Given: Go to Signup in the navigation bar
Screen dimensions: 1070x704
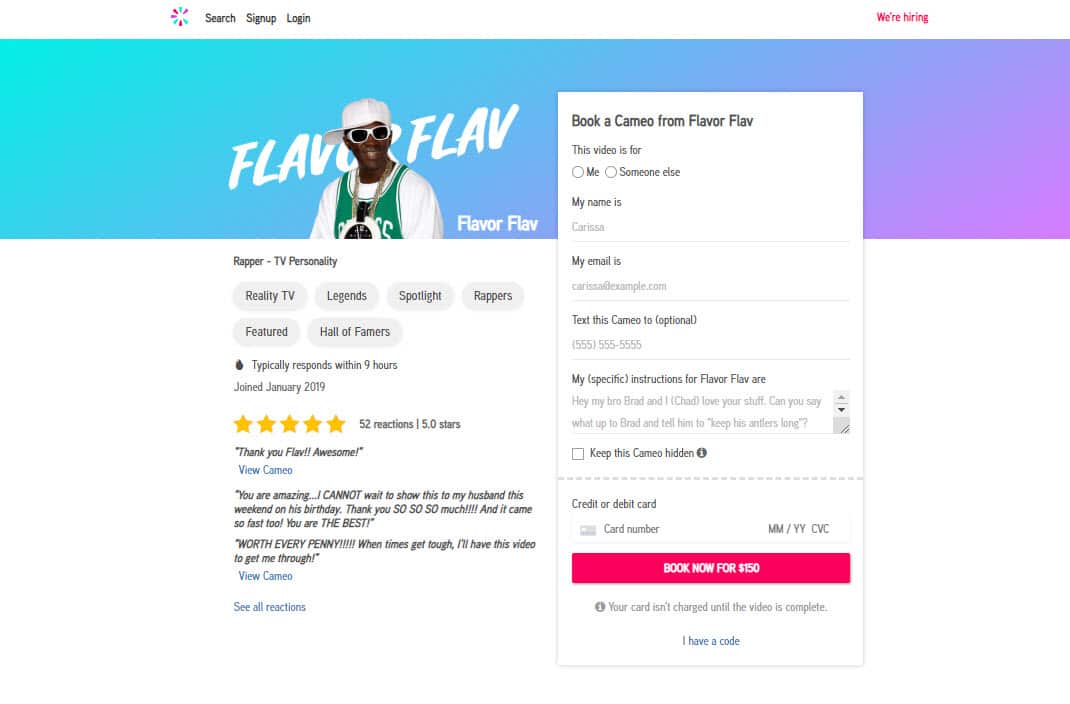Looking at the screenshot, I should 261,18.
